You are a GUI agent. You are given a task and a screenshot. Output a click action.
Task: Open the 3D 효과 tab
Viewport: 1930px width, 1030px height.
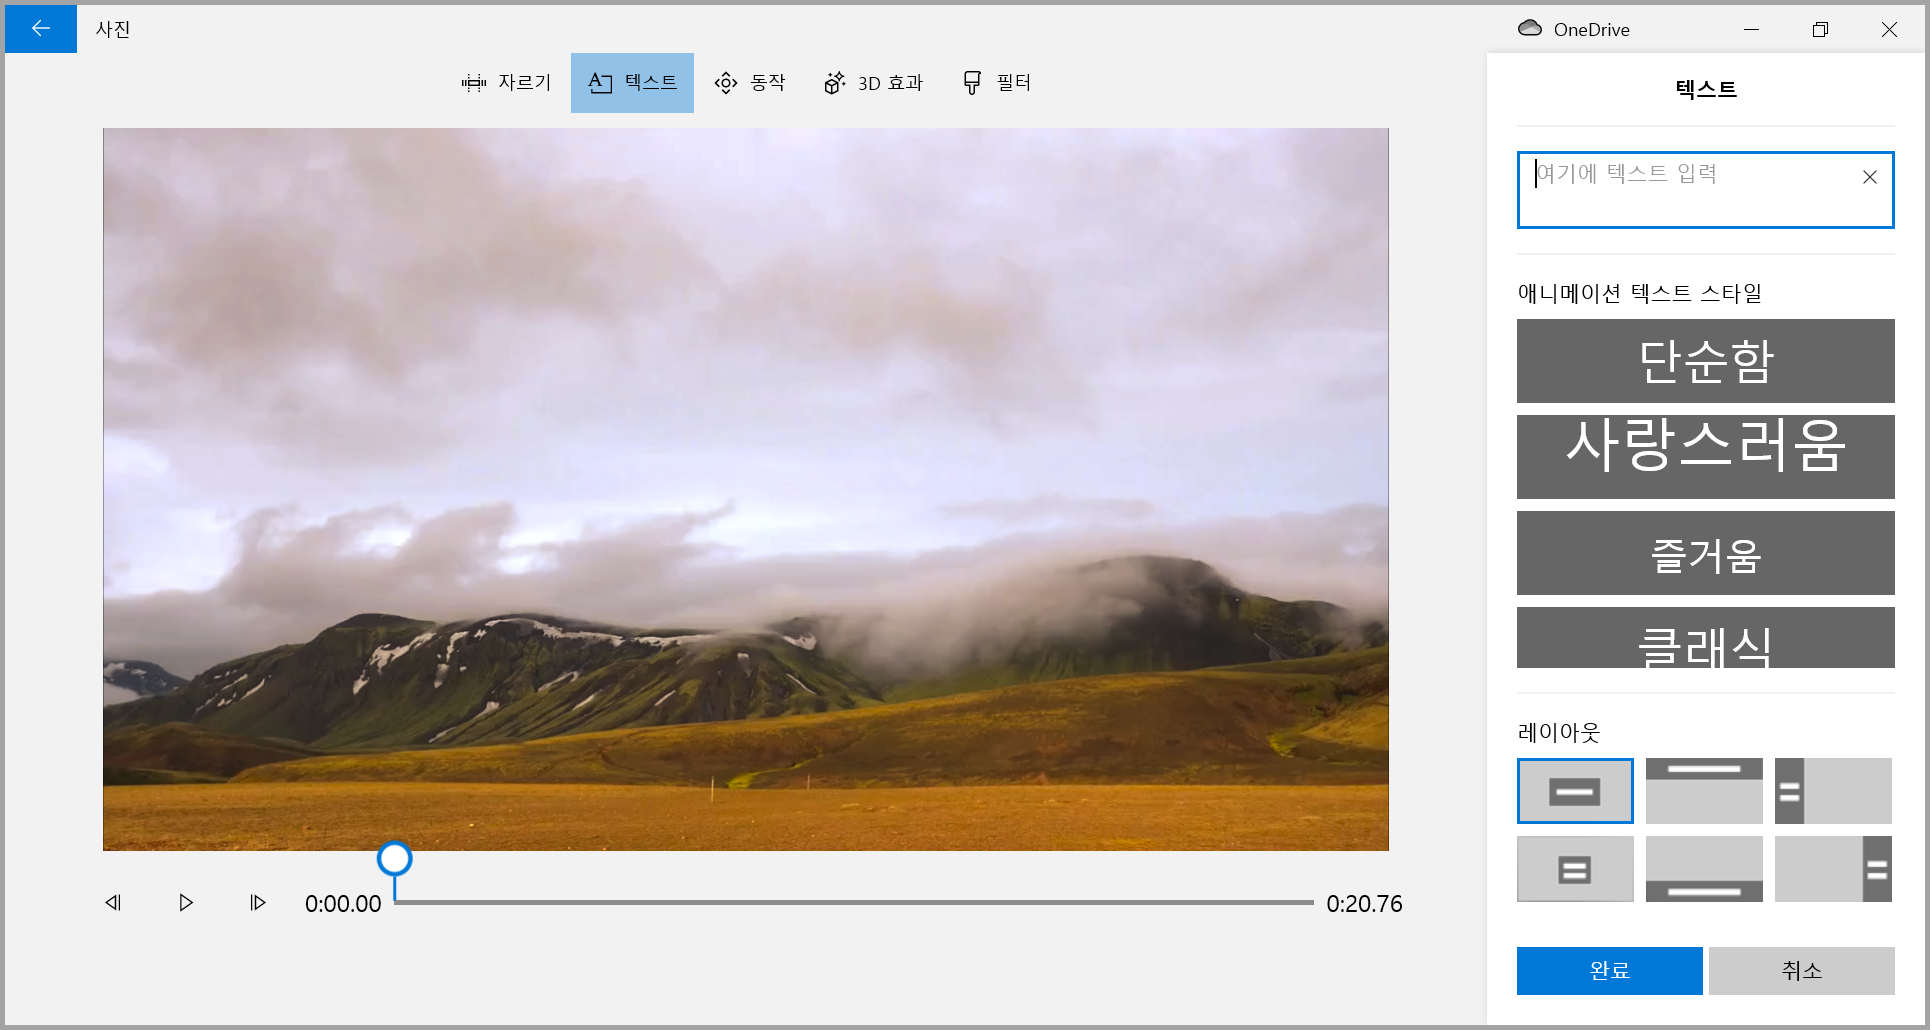coord(873,83)
